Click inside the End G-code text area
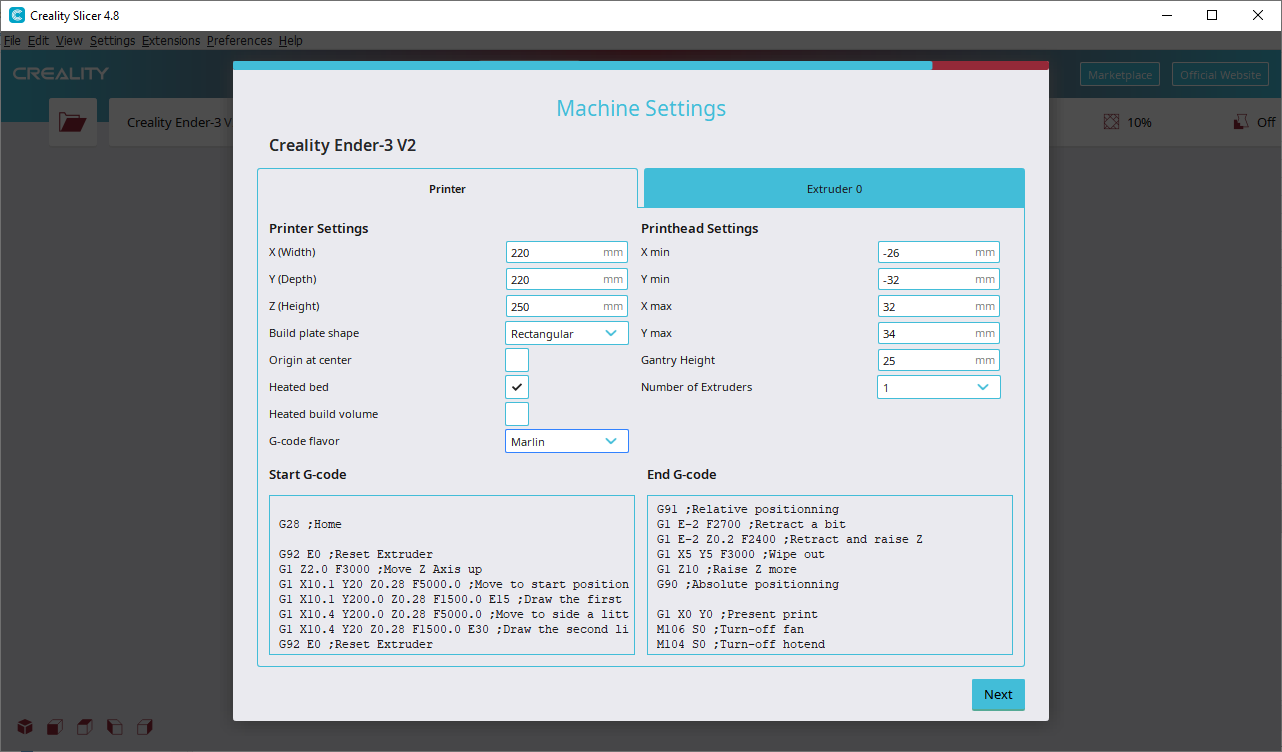Viewport: 1282px width, 752px height. [x=830, y=575]
